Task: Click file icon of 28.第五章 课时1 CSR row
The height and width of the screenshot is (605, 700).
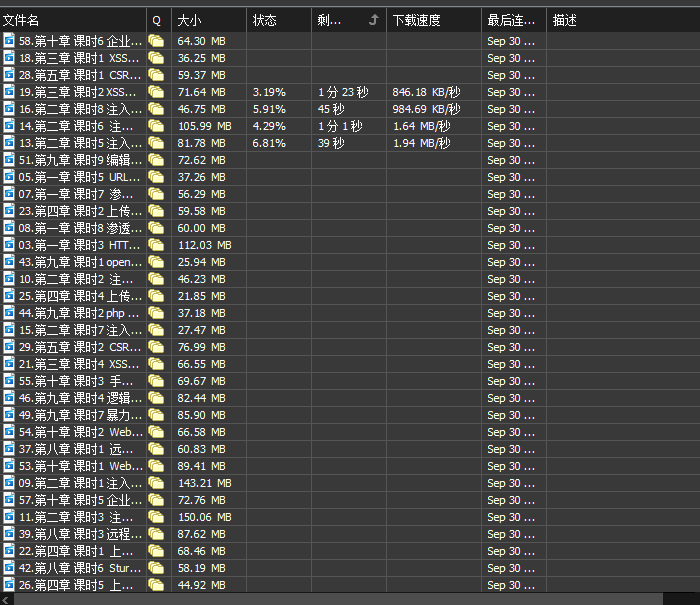Action: (x=9, y=75)
